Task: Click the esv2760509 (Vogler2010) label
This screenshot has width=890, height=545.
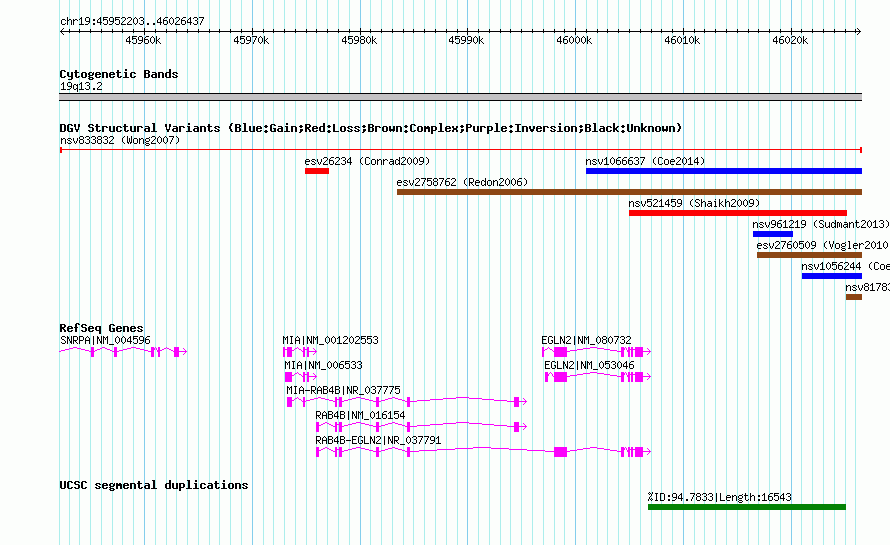Action: pyautogui.click(x=823, y=245)
